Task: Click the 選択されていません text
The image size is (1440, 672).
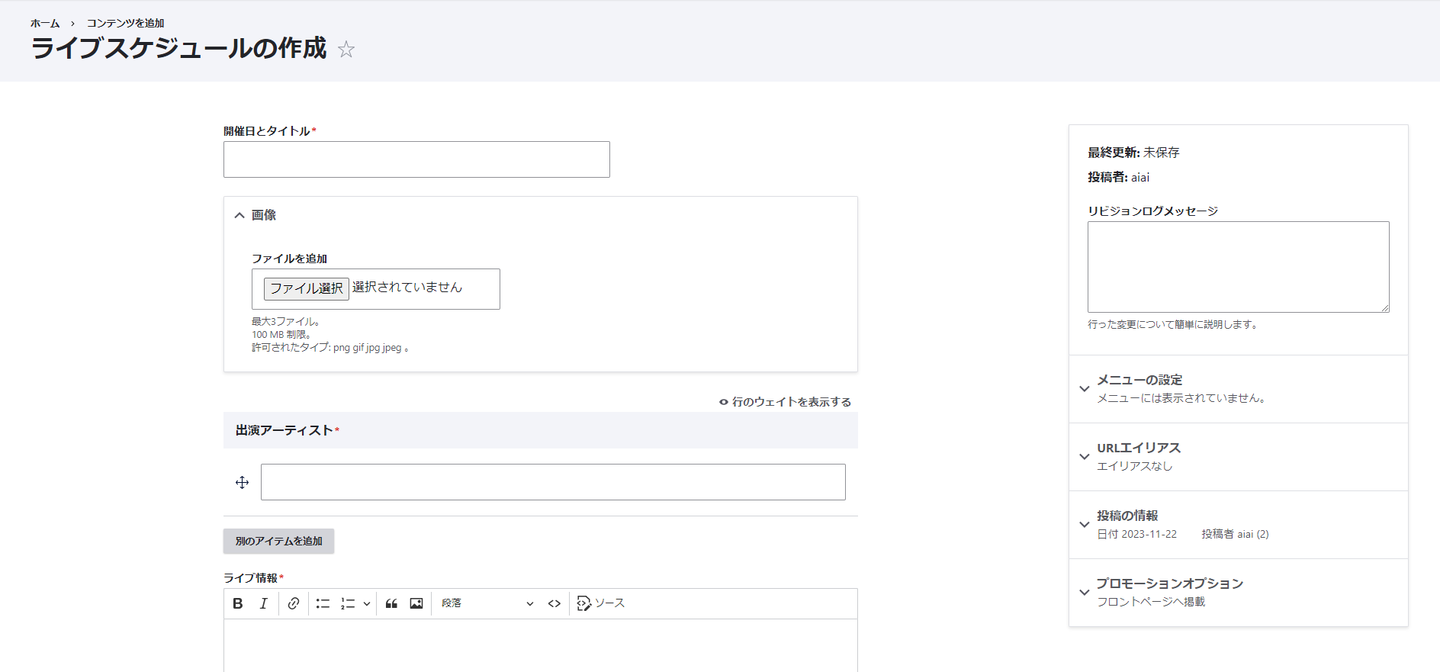Action: pos(407,287)
